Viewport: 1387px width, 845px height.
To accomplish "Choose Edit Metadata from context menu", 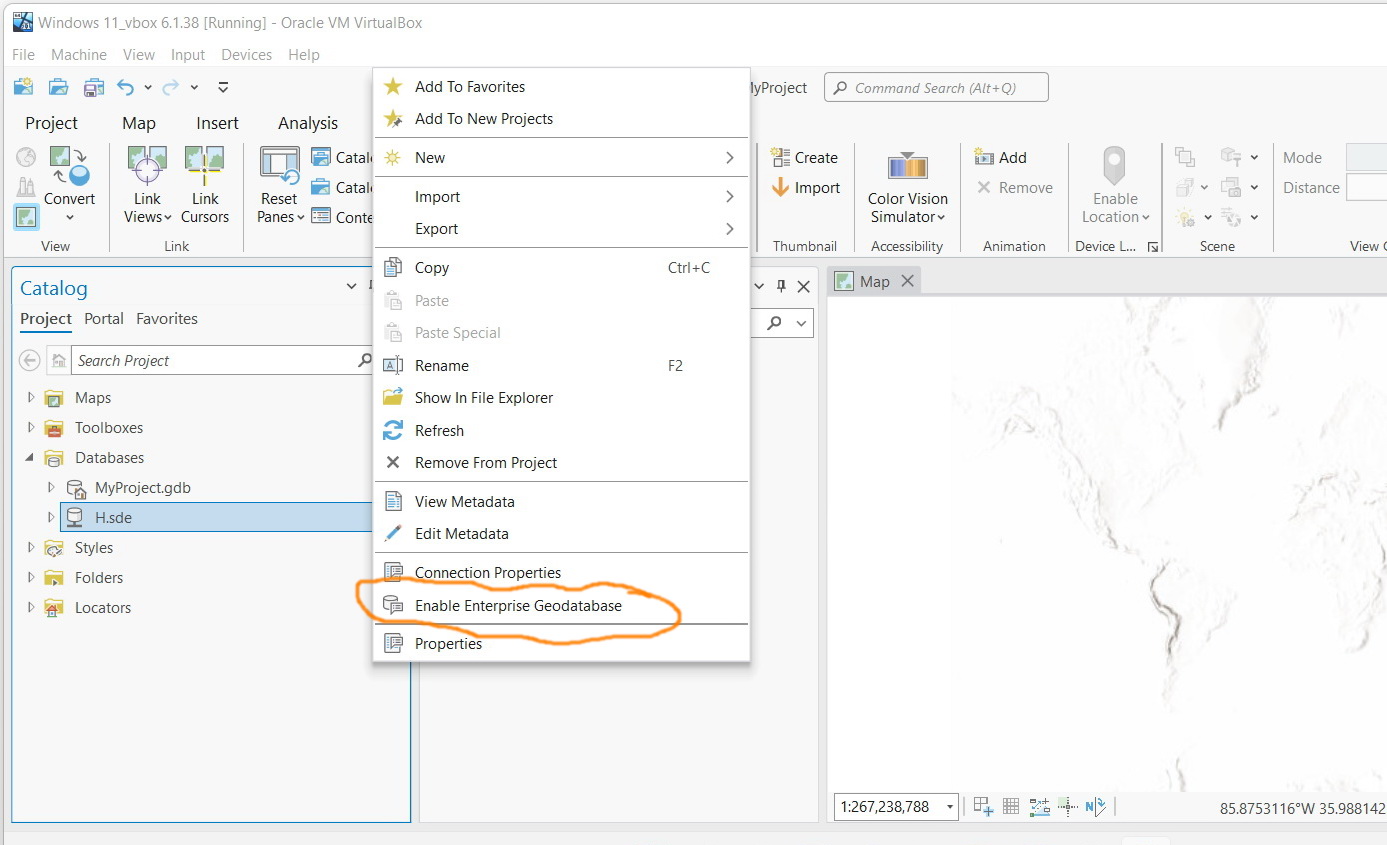I will pos(561,534).
